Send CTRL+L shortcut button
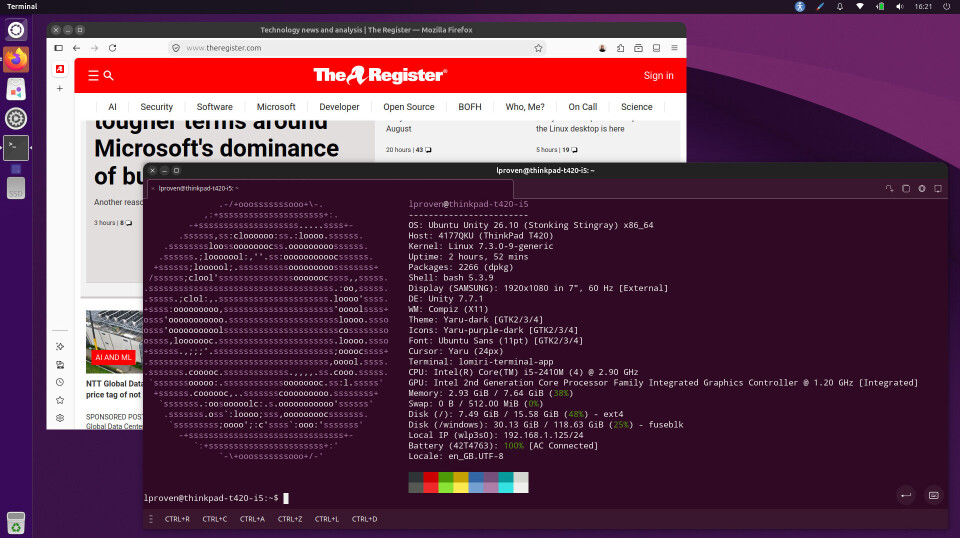Screen dimensions: 960x538 coord(326,519)
